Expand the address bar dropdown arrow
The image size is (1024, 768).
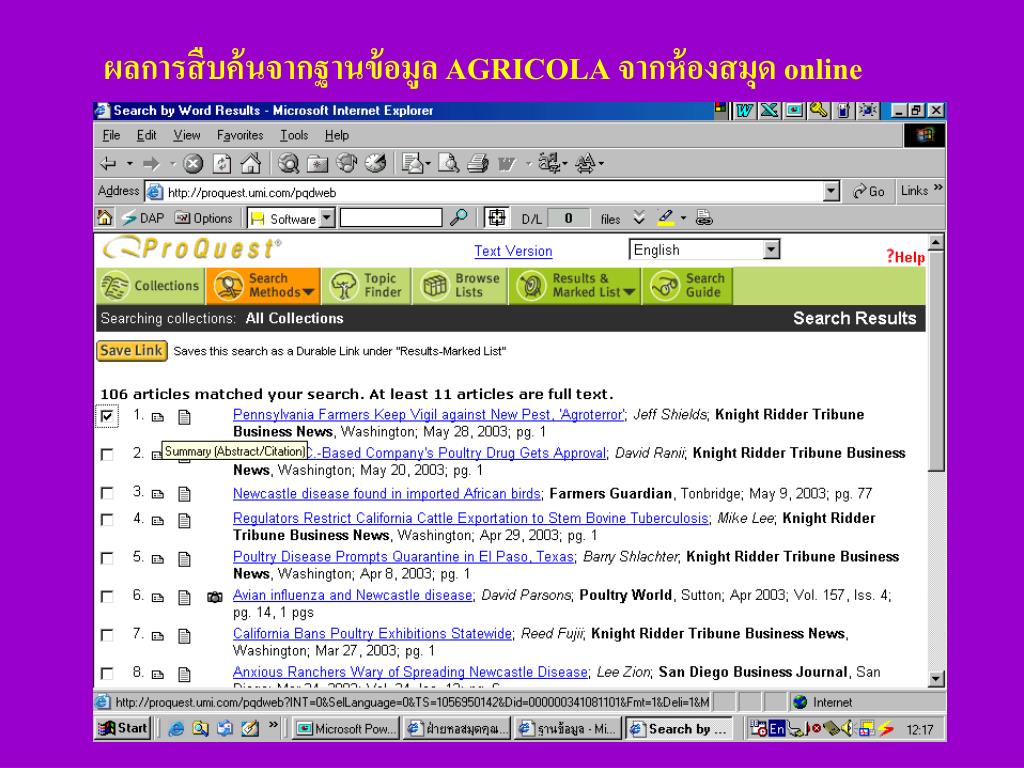[x=831, y=191]
